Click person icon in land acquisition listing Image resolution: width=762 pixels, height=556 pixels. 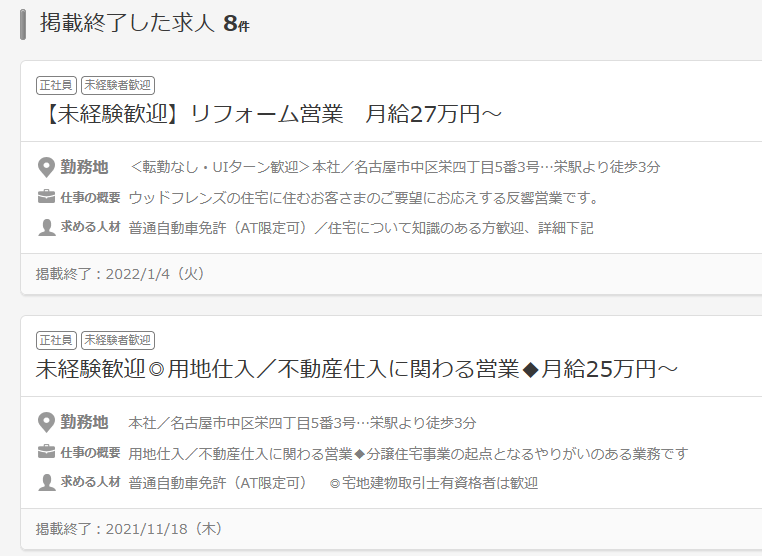[46, 483]
